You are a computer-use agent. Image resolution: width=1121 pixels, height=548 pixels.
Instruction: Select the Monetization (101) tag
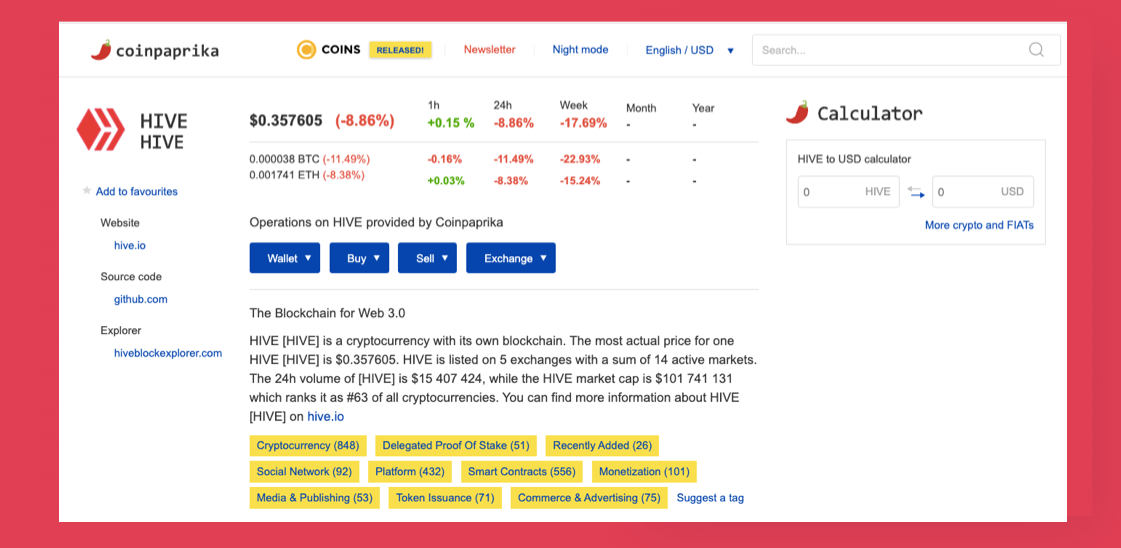tap(644, 472)
